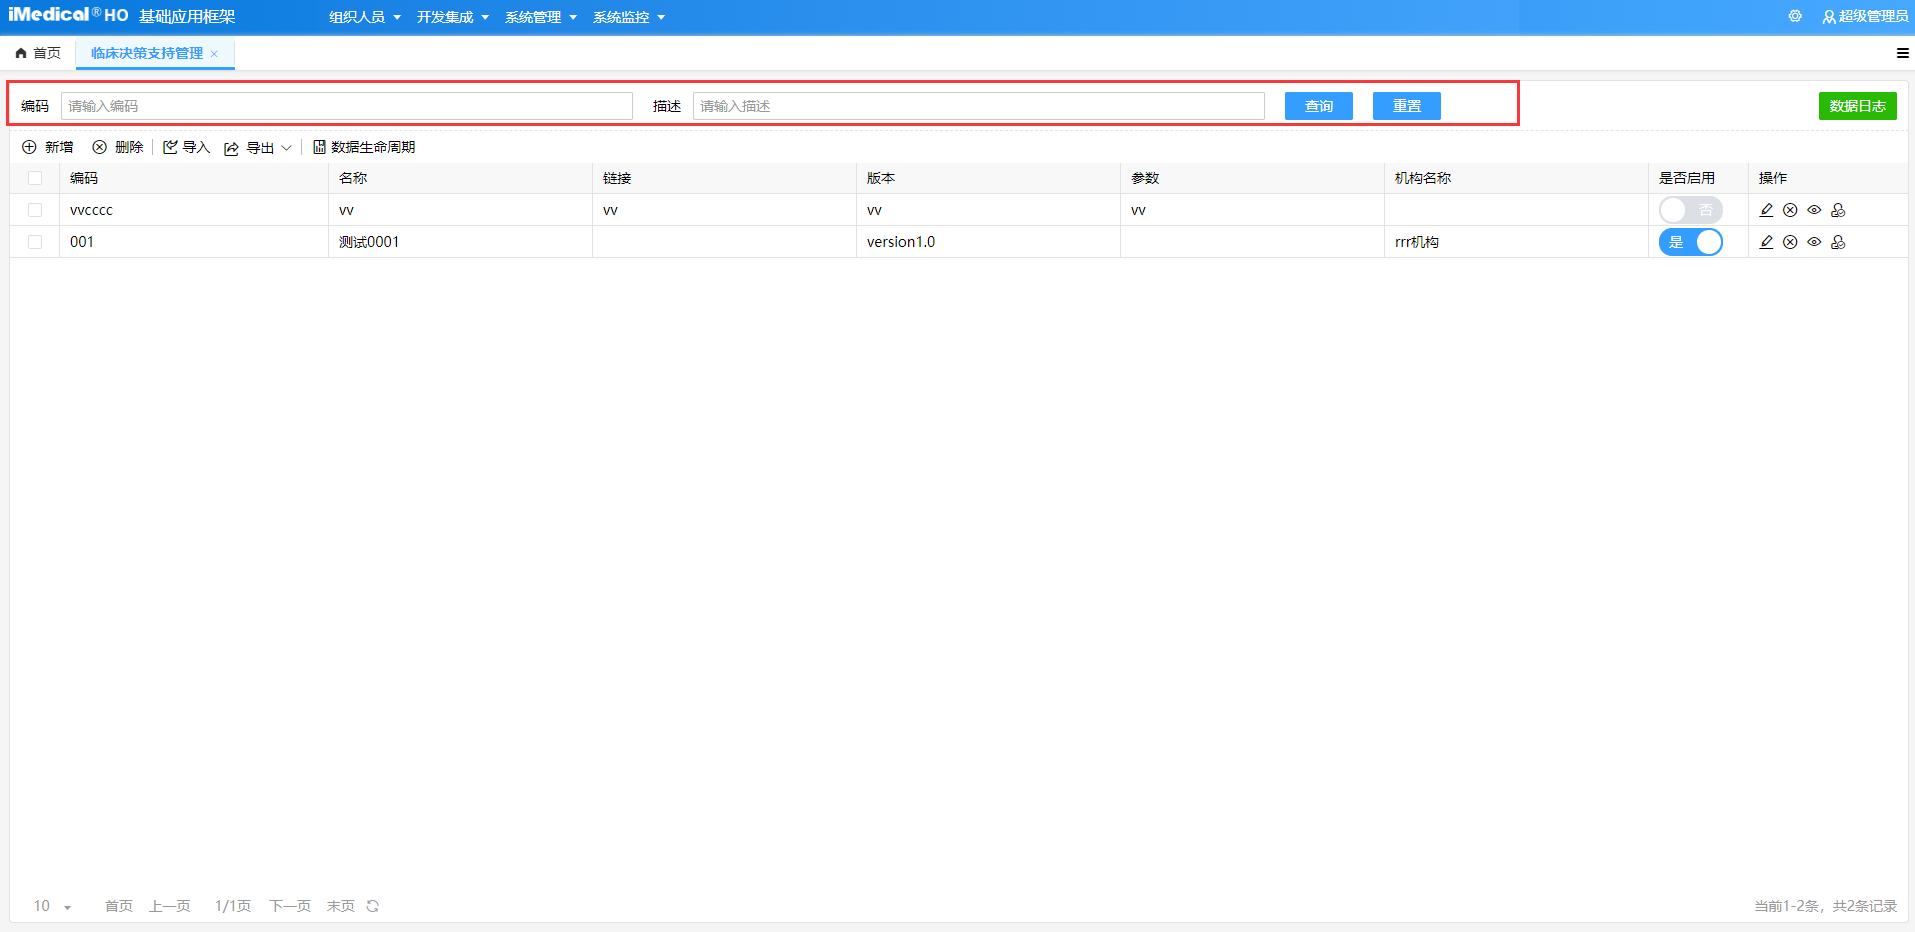Edit the 001 record with pencil icon
The image size is (1915, 932).
(1766, 241)
